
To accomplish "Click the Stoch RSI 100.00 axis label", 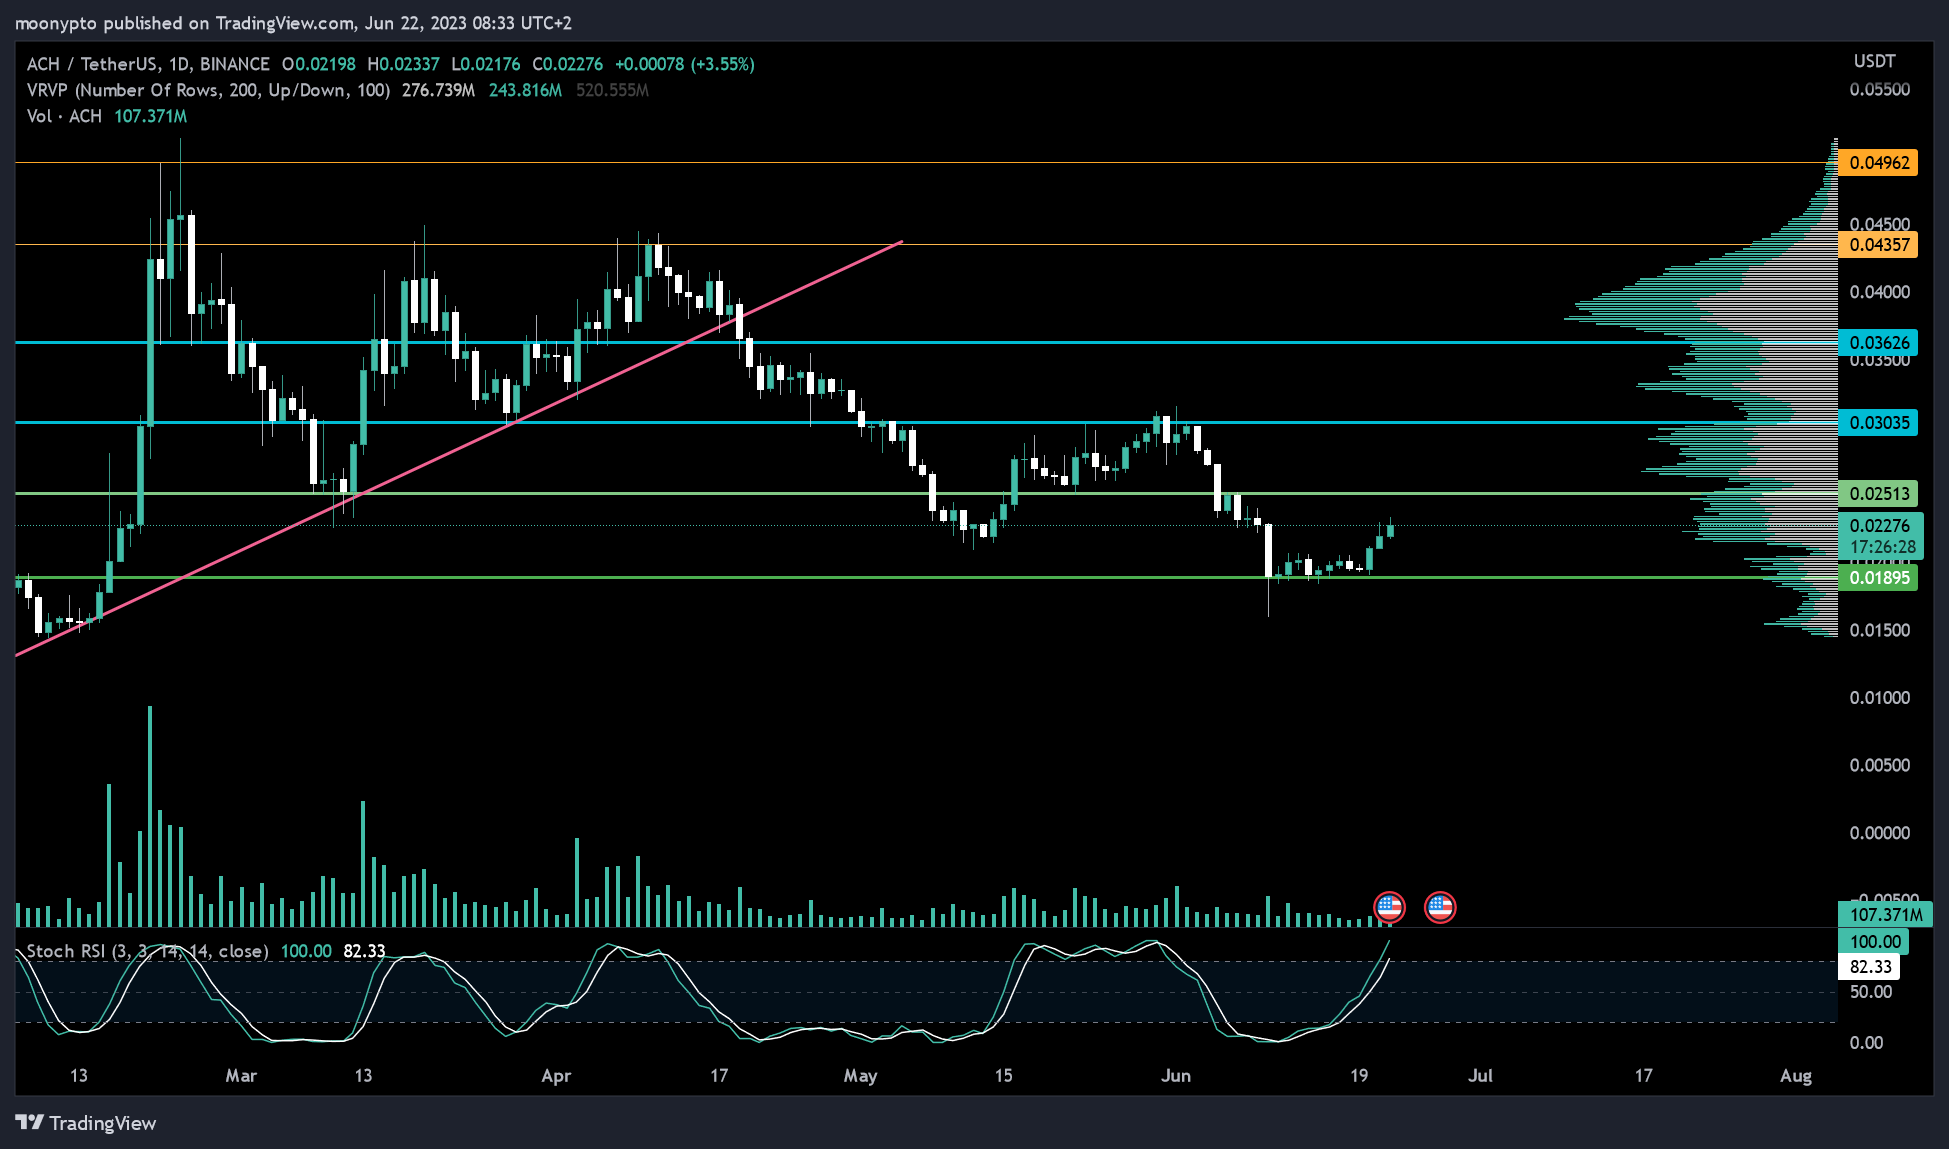I will click(x=1874, y=942).
